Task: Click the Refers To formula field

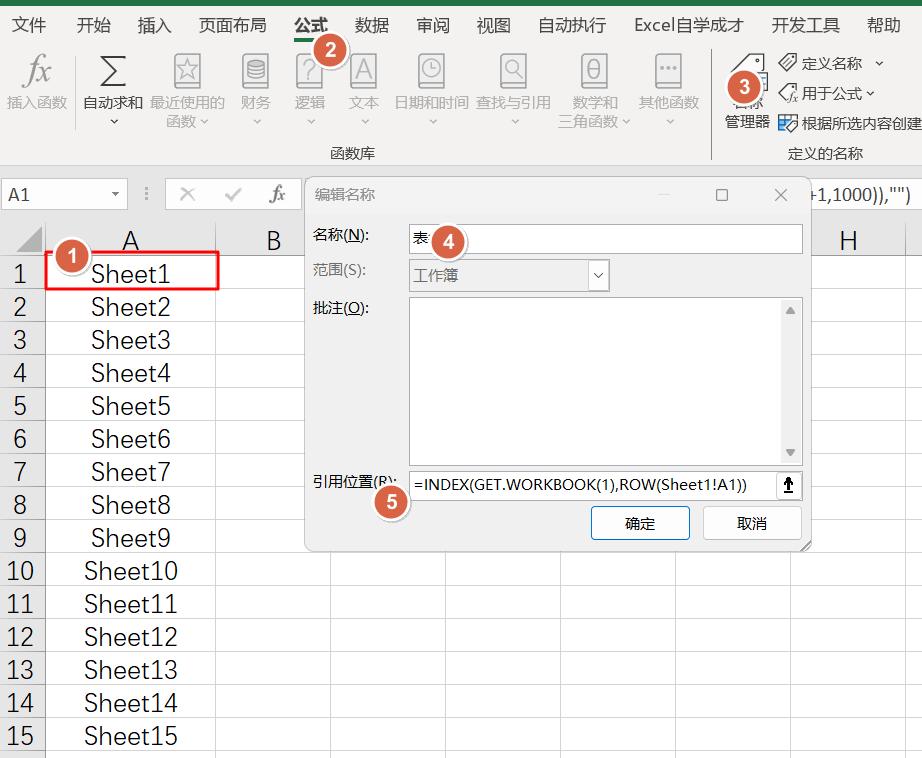Action: [x=593, y=485]
